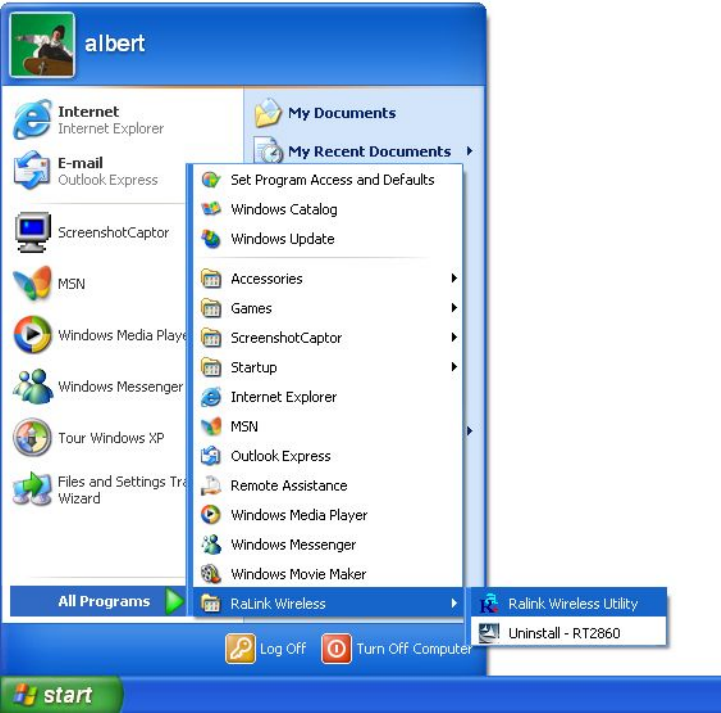The image size is (721, 713).
Task: Click the Internet Explorer pinned icon
Action: click(32, 119)
